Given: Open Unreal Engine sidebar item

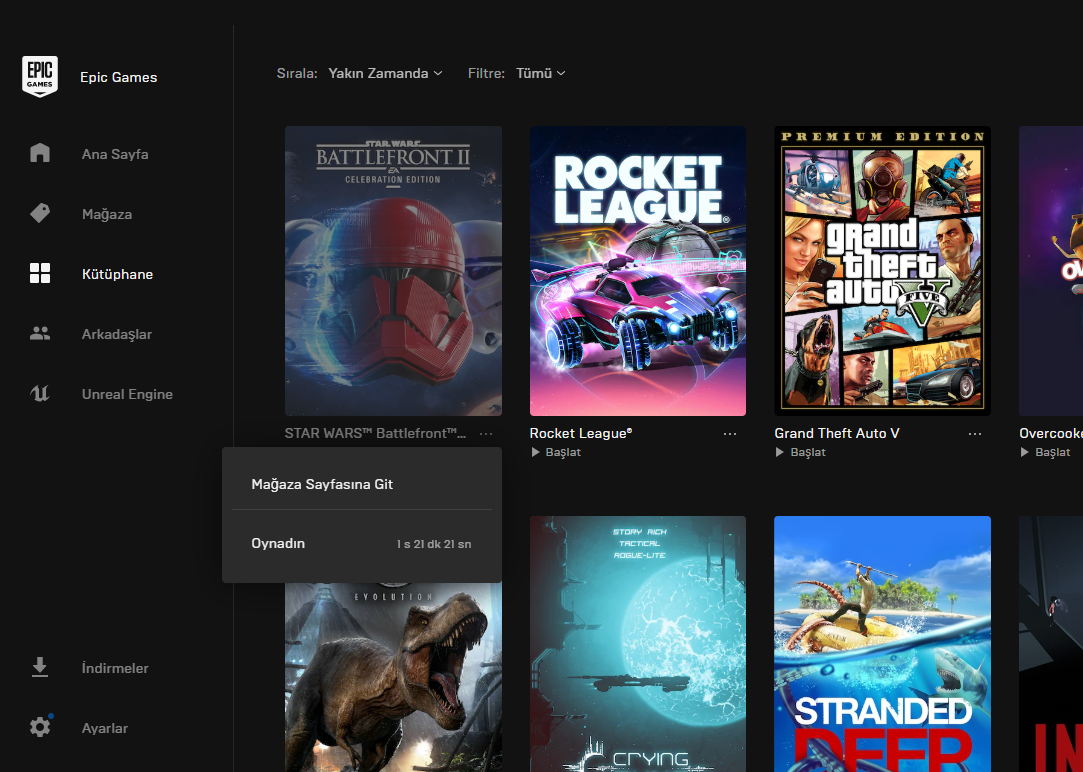Looking at the screenshot, I should (127, 394).
